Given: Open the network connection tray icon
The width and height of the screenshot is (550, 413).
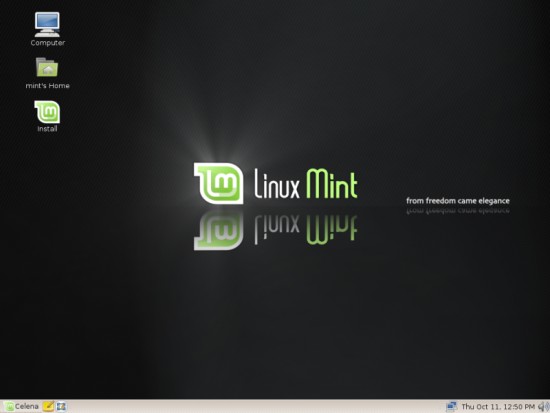Looking at the screenshot, I should [451, 406].
